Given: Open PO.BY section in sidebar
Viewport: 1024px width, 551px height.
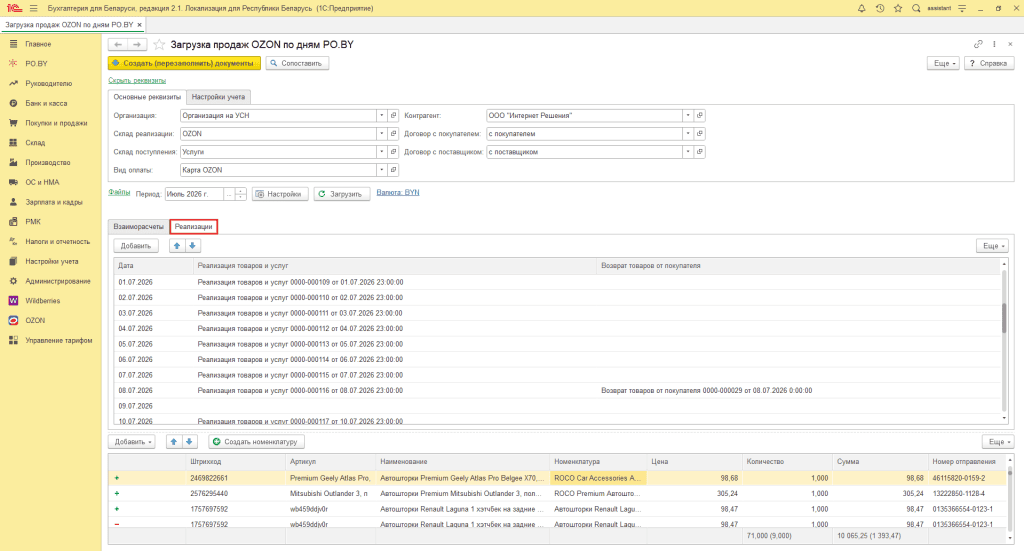Looking at the screenshot, I should tap(37, 63).
